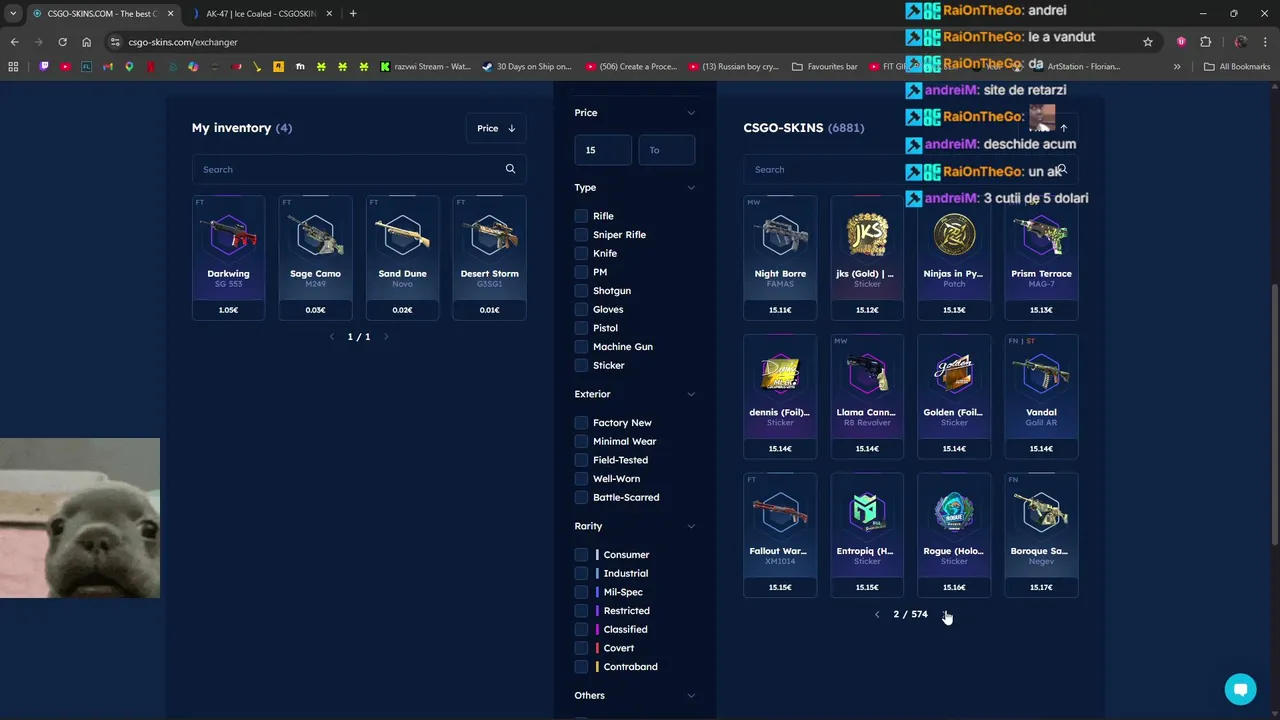
Task: Bookmark this page with star icon
Action: pos(1148,42)
